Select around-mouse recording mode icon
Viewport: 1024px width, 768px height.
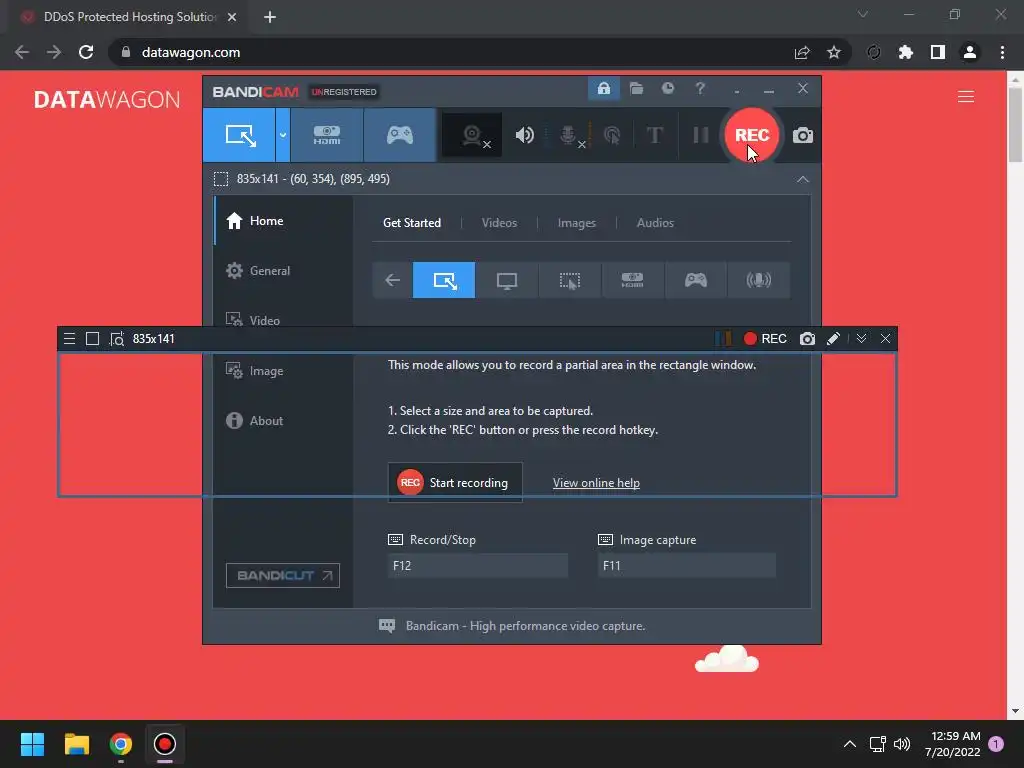pos(569,280)
